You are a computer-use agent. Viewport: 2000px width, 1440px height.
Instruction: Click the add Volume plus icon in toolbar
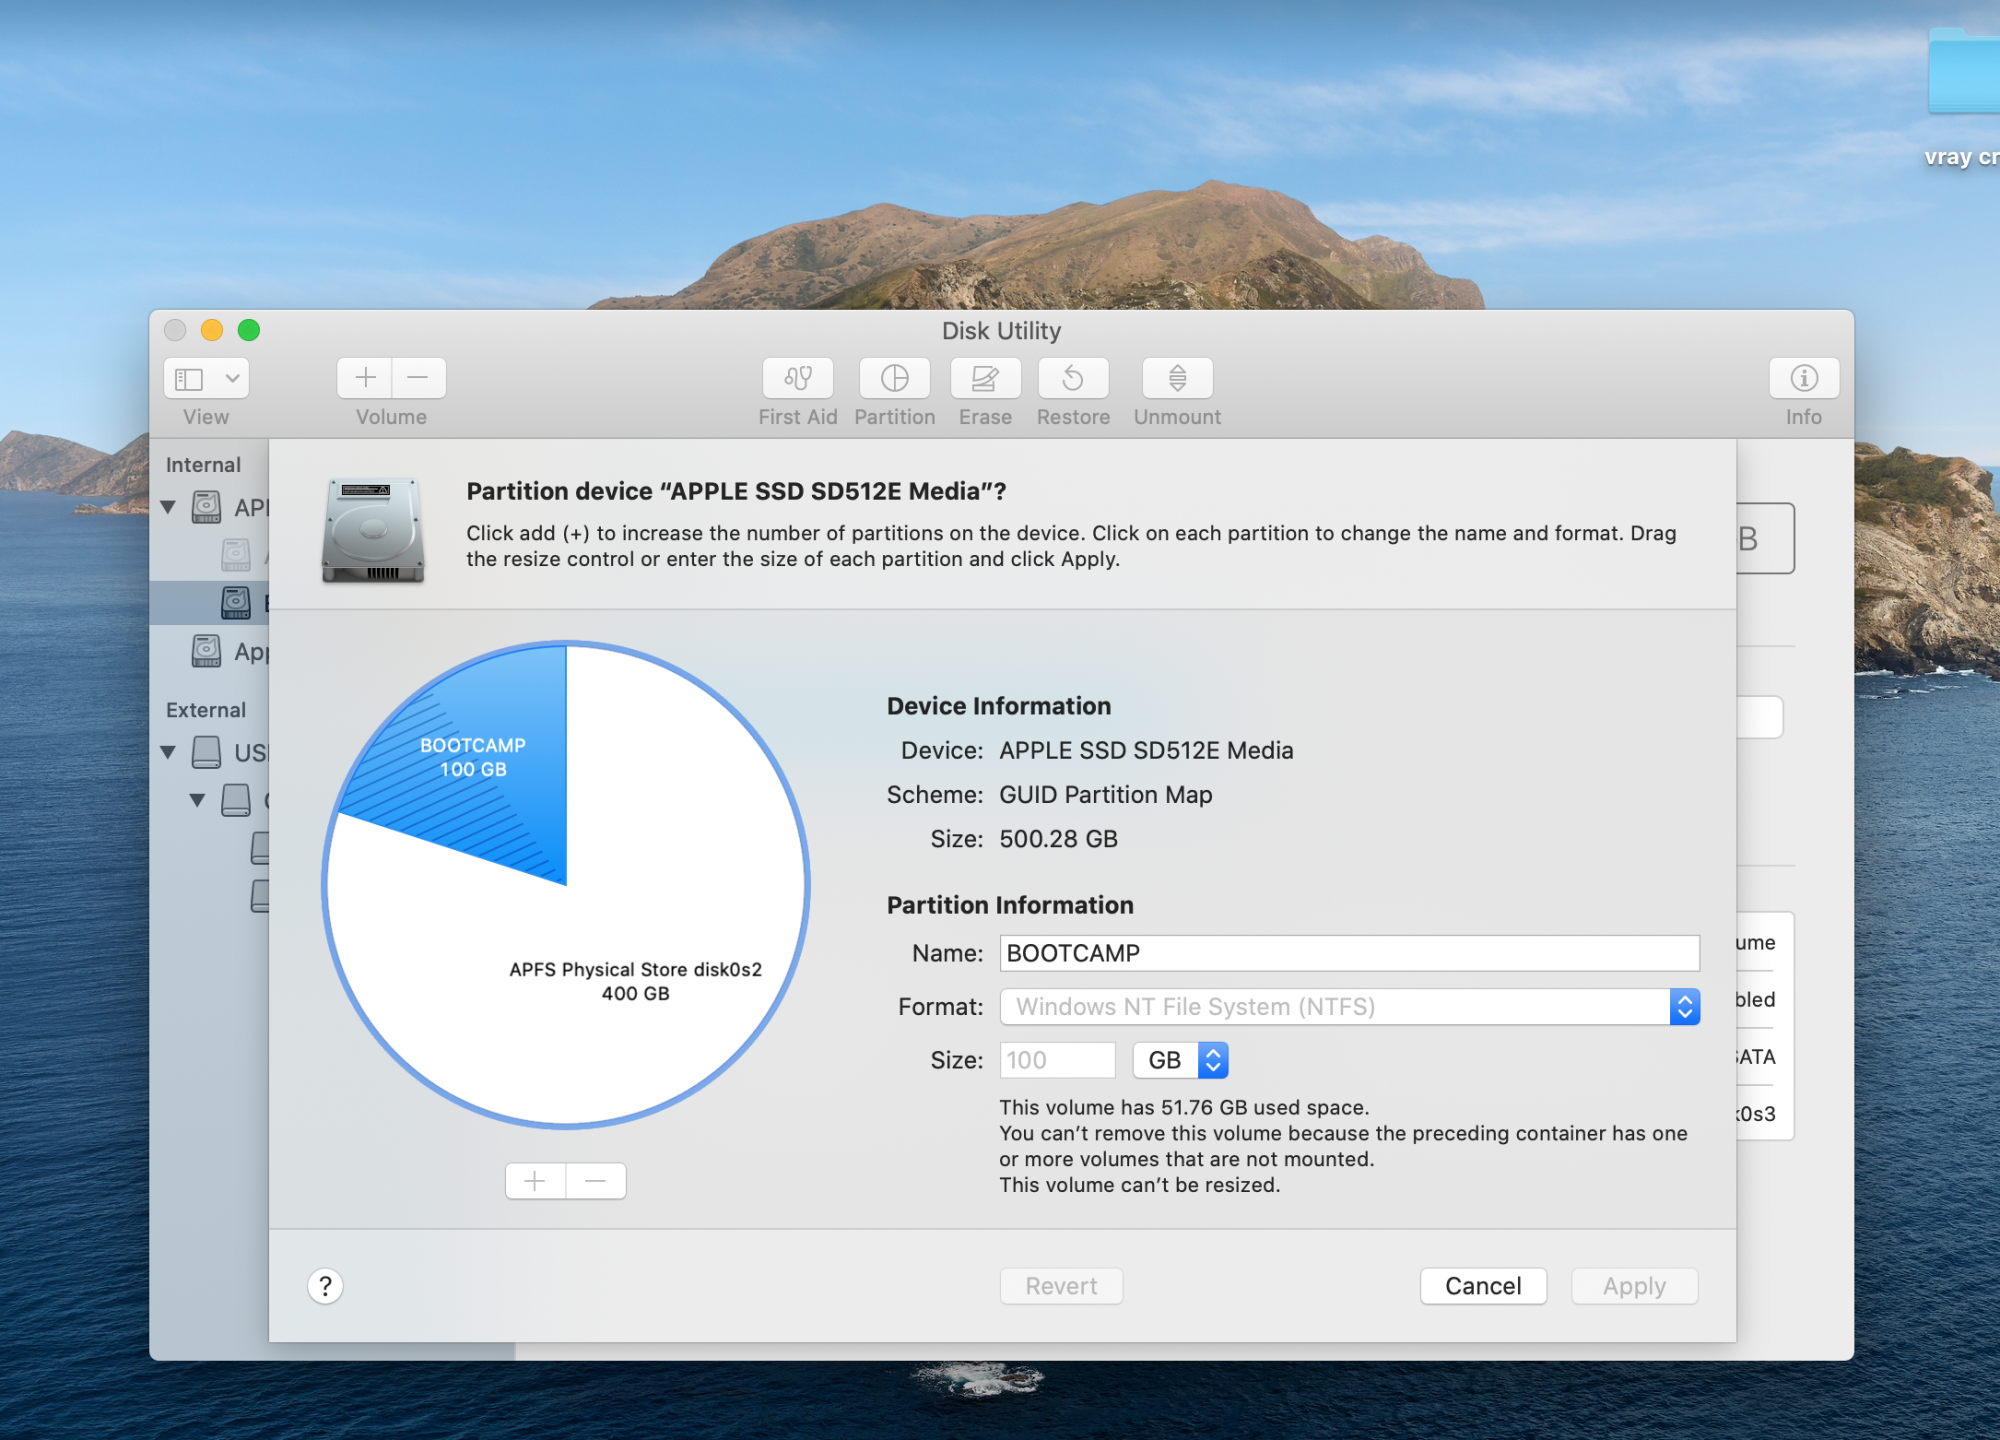point(365,378)
